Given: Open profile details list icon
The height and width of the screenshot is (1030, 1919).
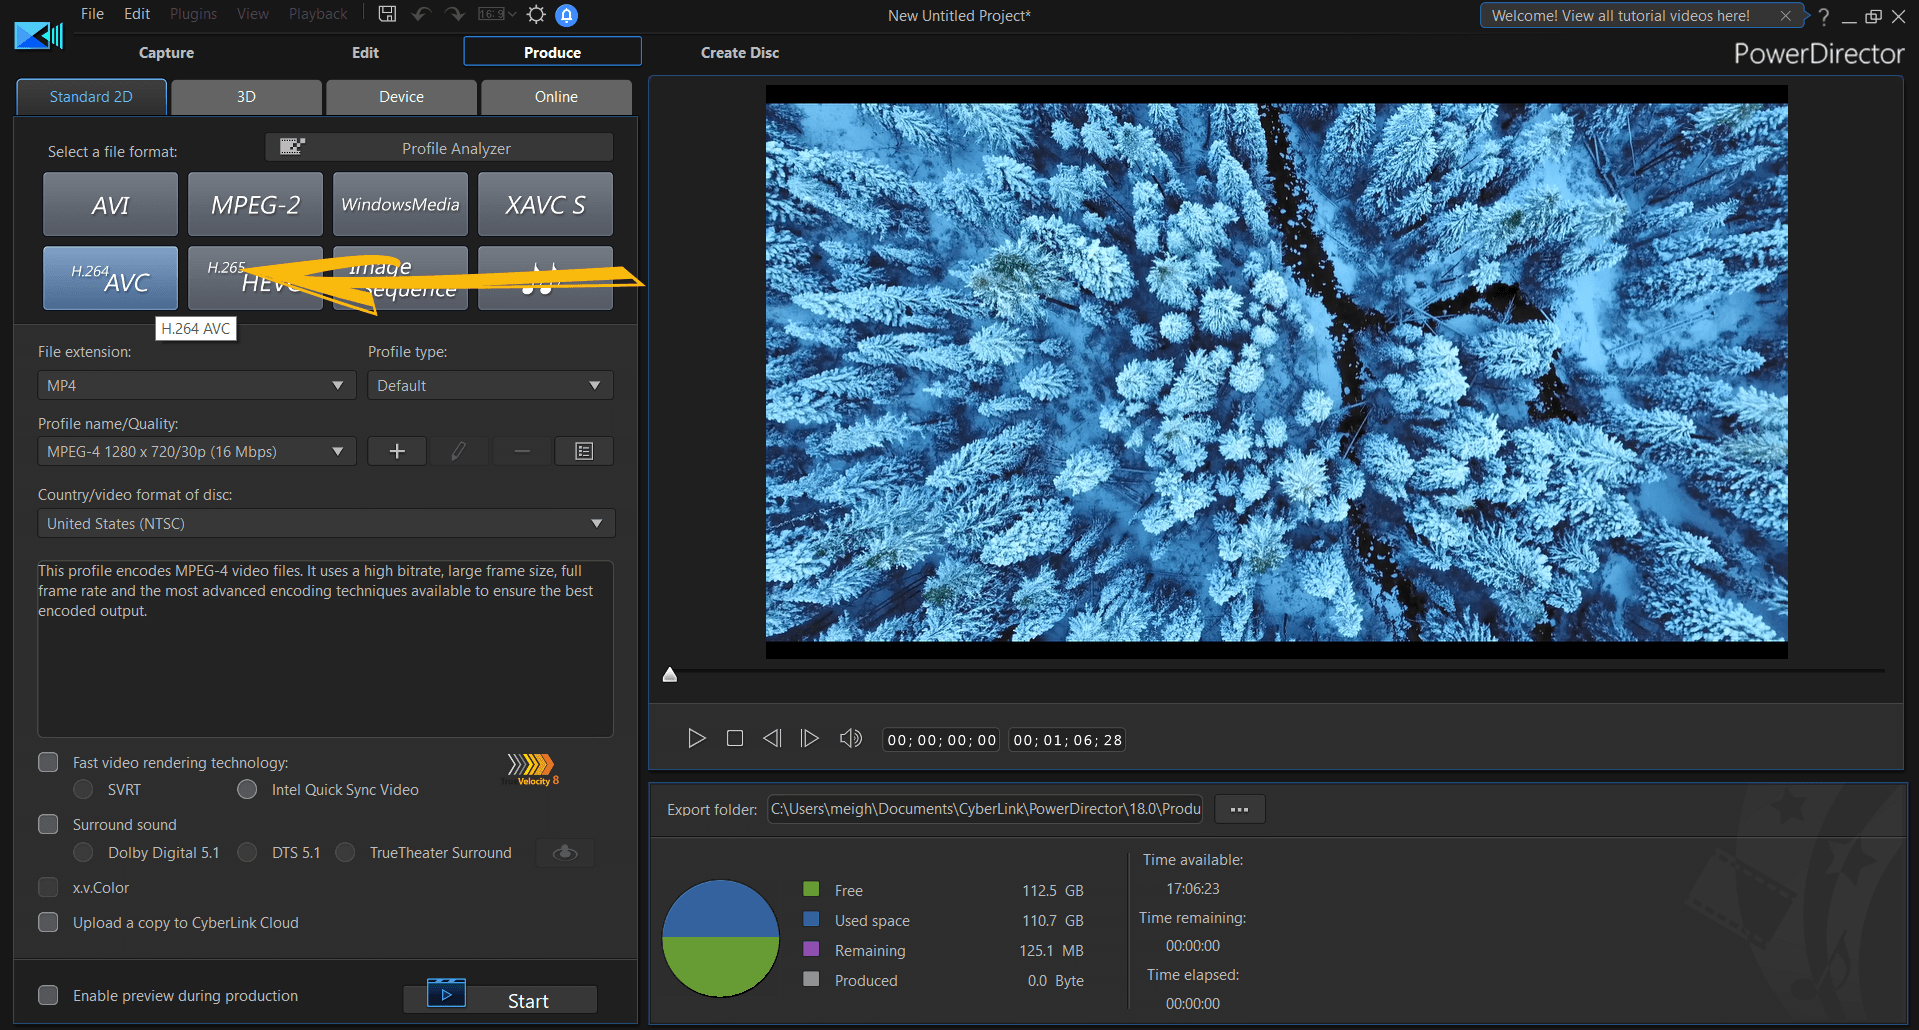Looking at the screenshot, I should pos(584,451).
